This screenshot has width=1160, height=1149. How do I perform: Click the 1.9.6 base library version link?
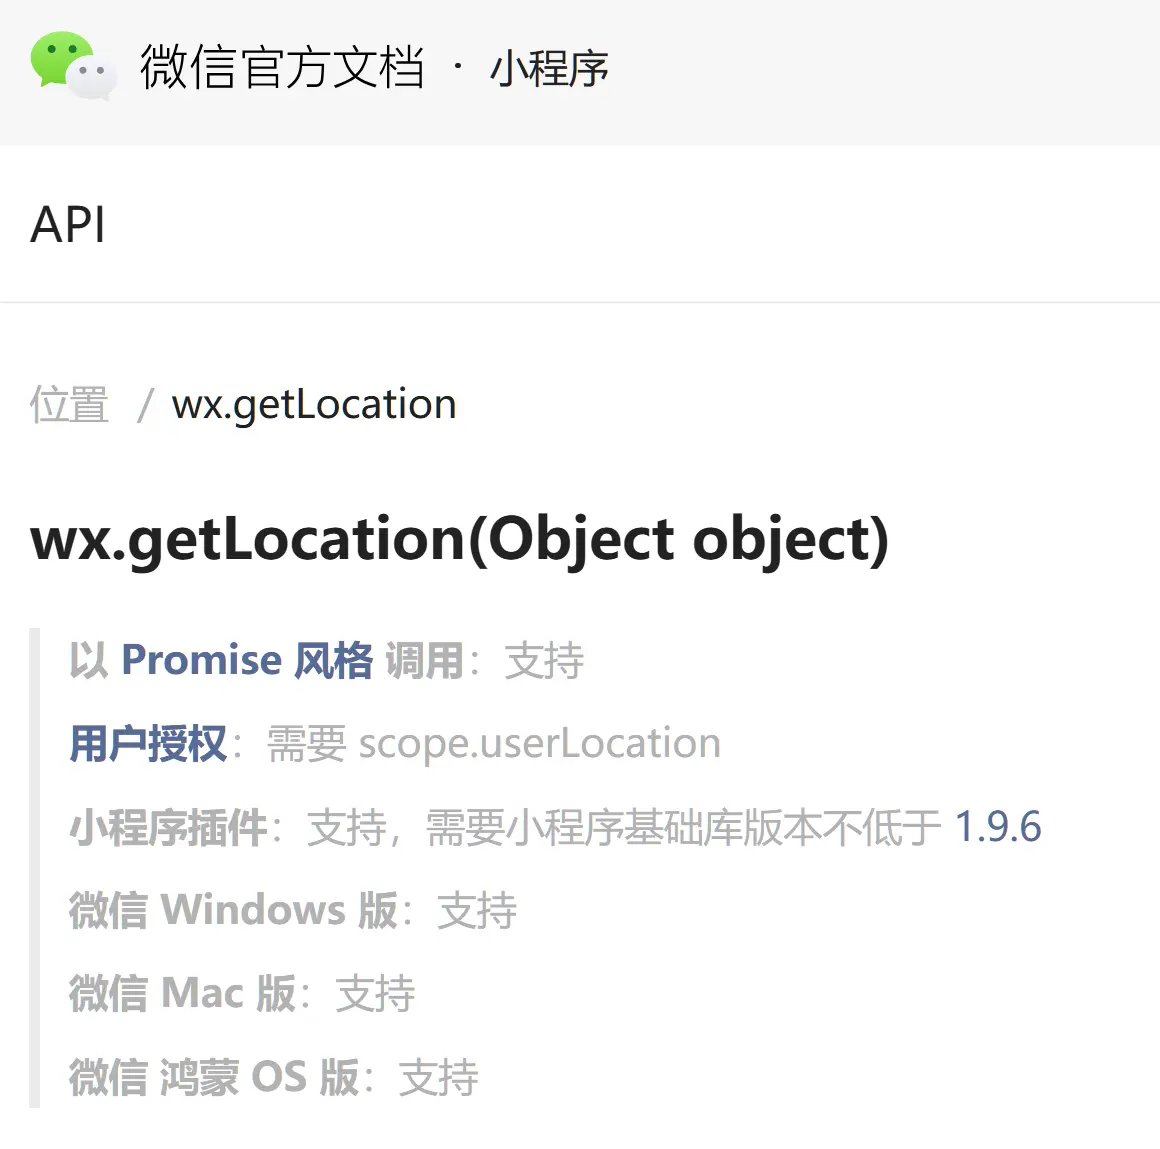tap(998, 827)
